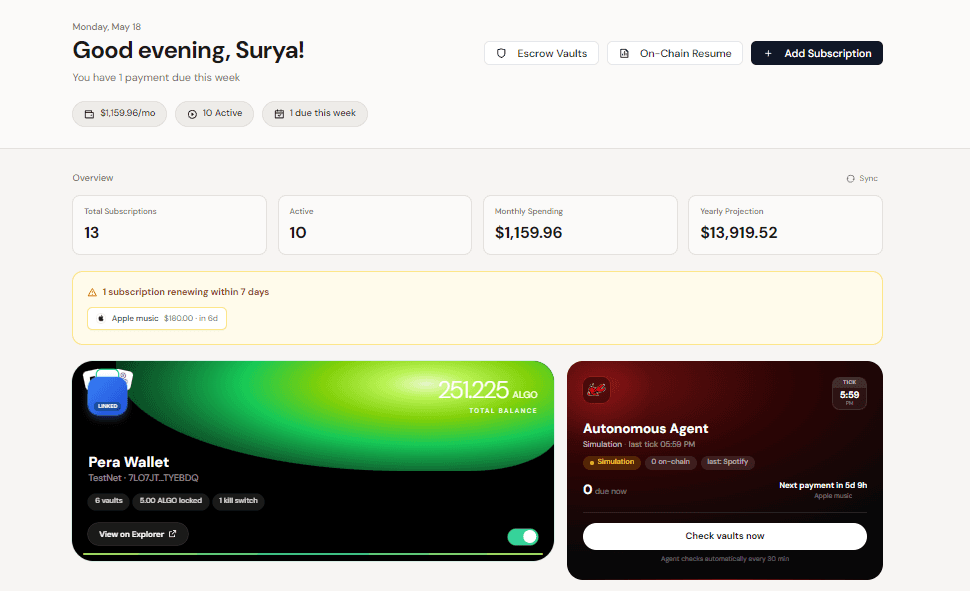Viewport: 970px width, 591px height.
Task: Click the Good evening, Surya! heading
Action: (188, 50)
